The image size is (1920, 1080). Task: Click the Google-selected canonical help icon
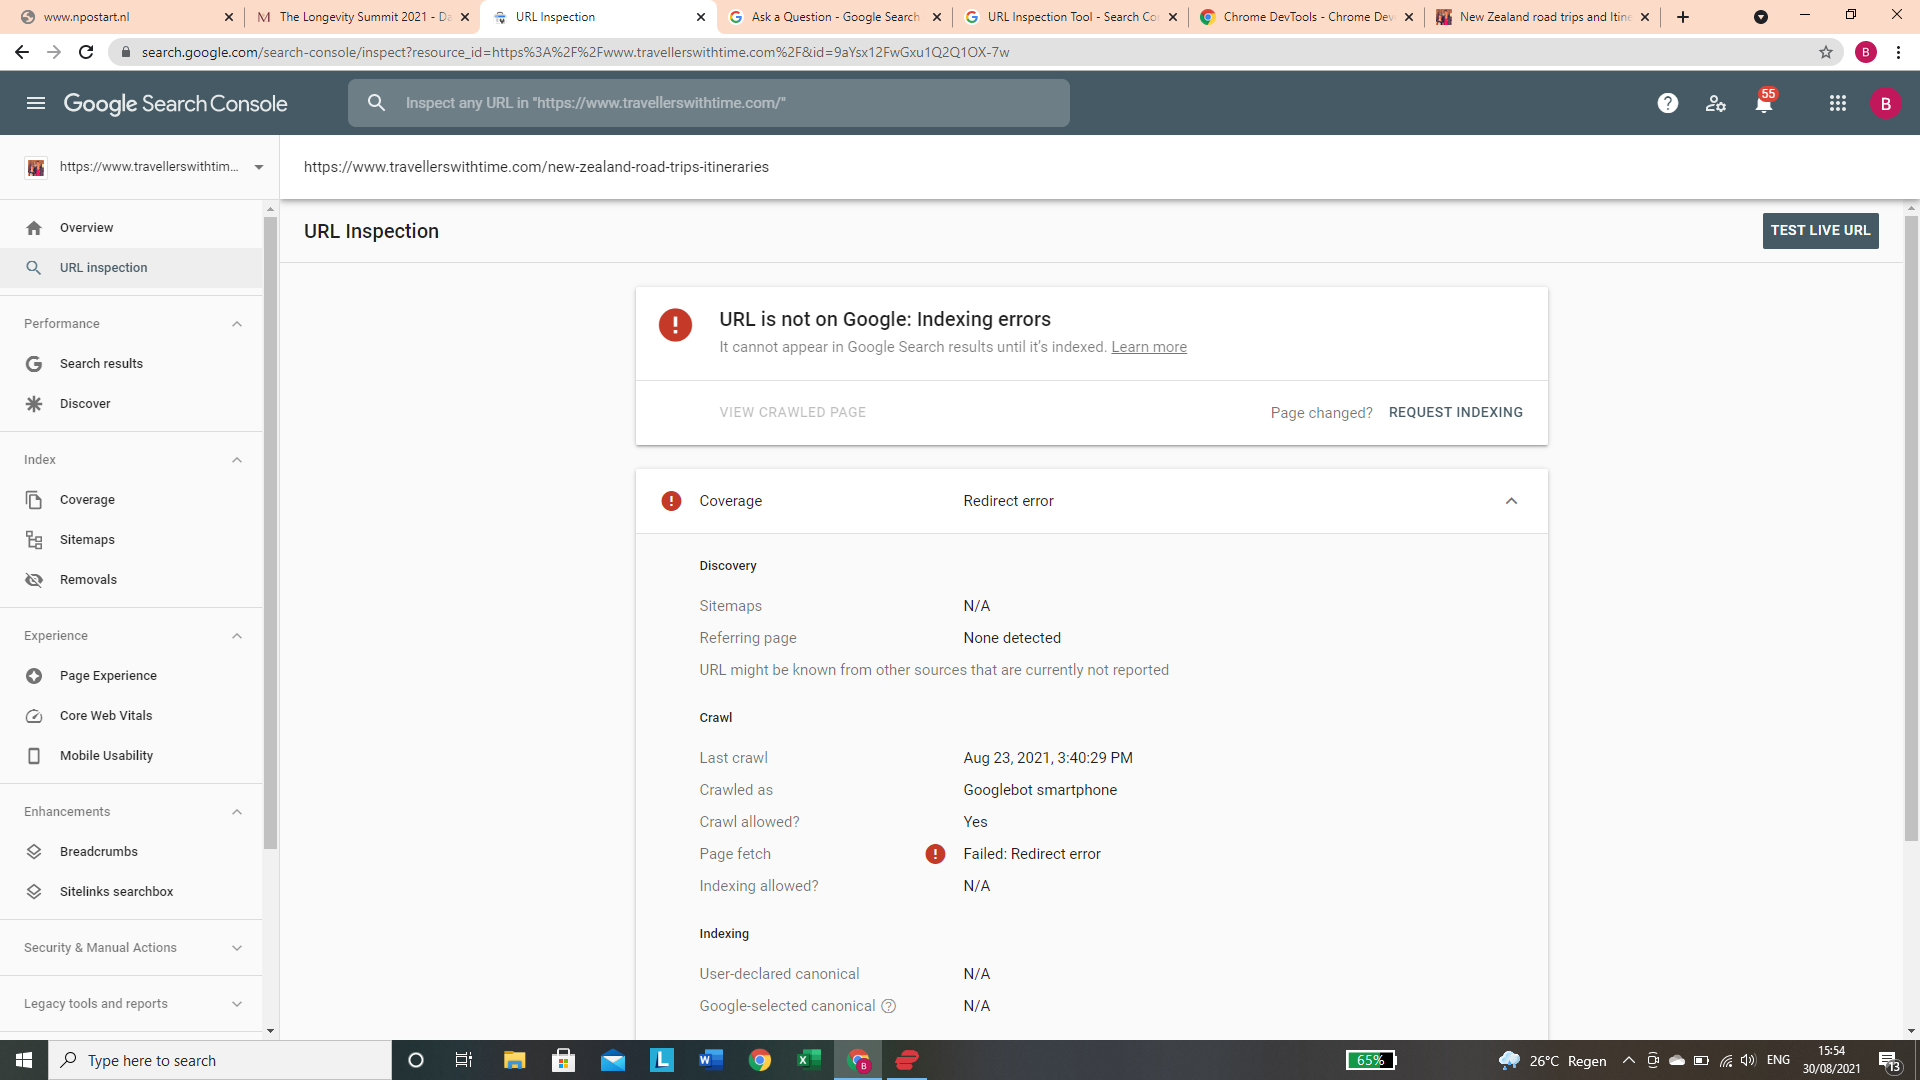click(888, 1006)
